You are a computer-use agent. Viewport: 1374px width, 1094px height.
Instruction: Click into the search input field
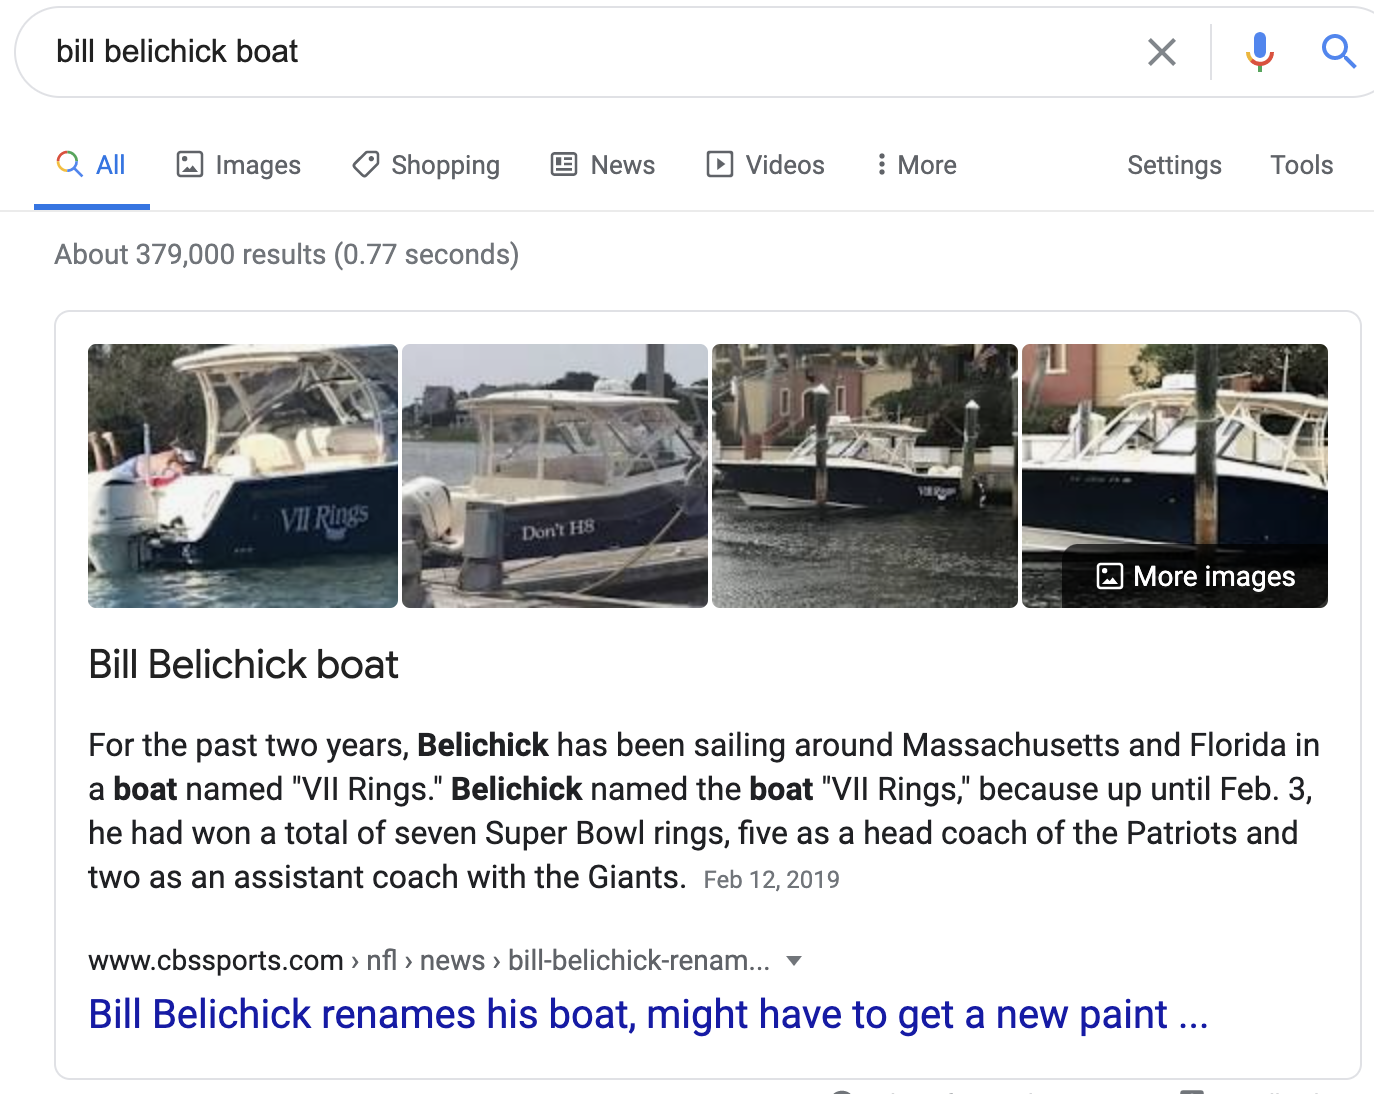click(600, 52)
